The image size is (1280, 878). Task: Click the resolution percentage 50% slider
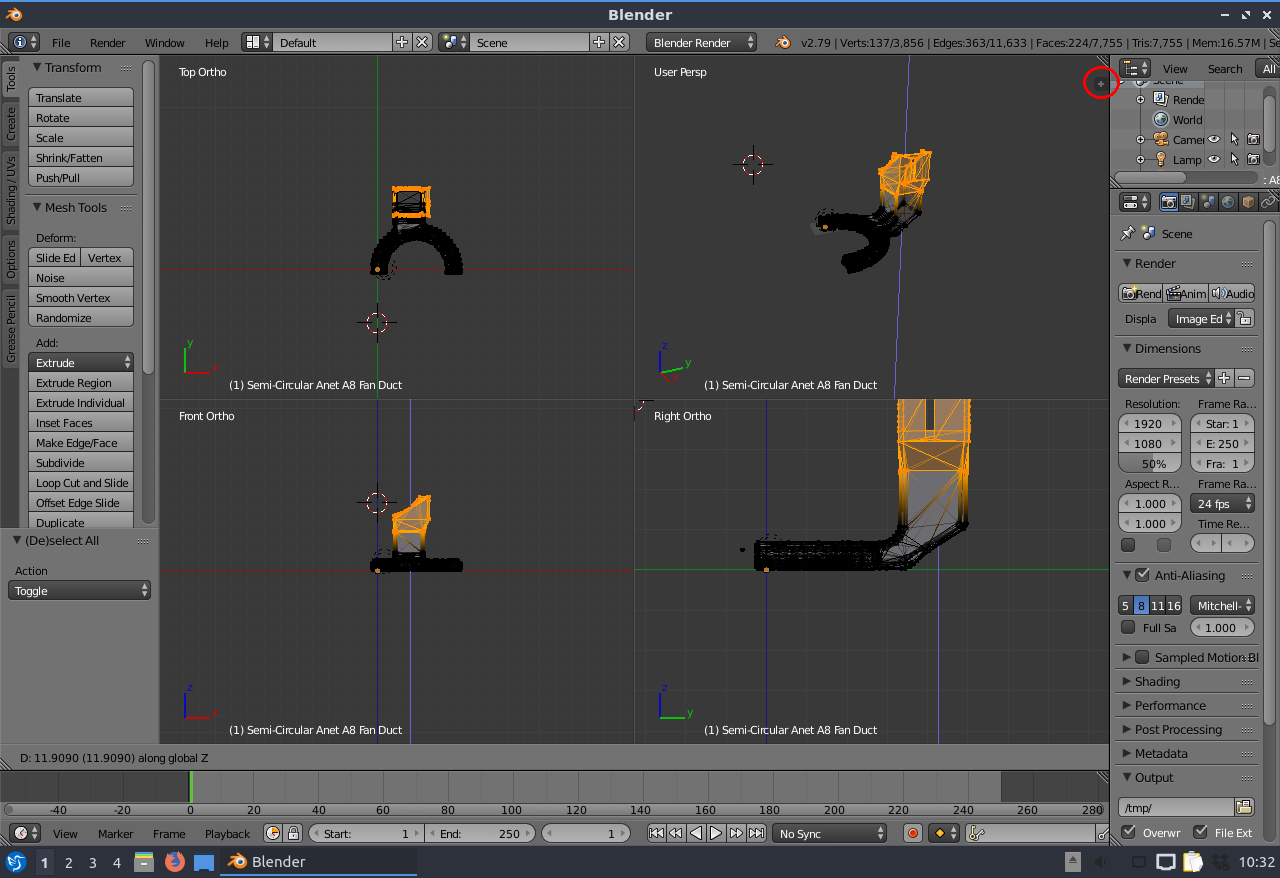pos(1153,464)
